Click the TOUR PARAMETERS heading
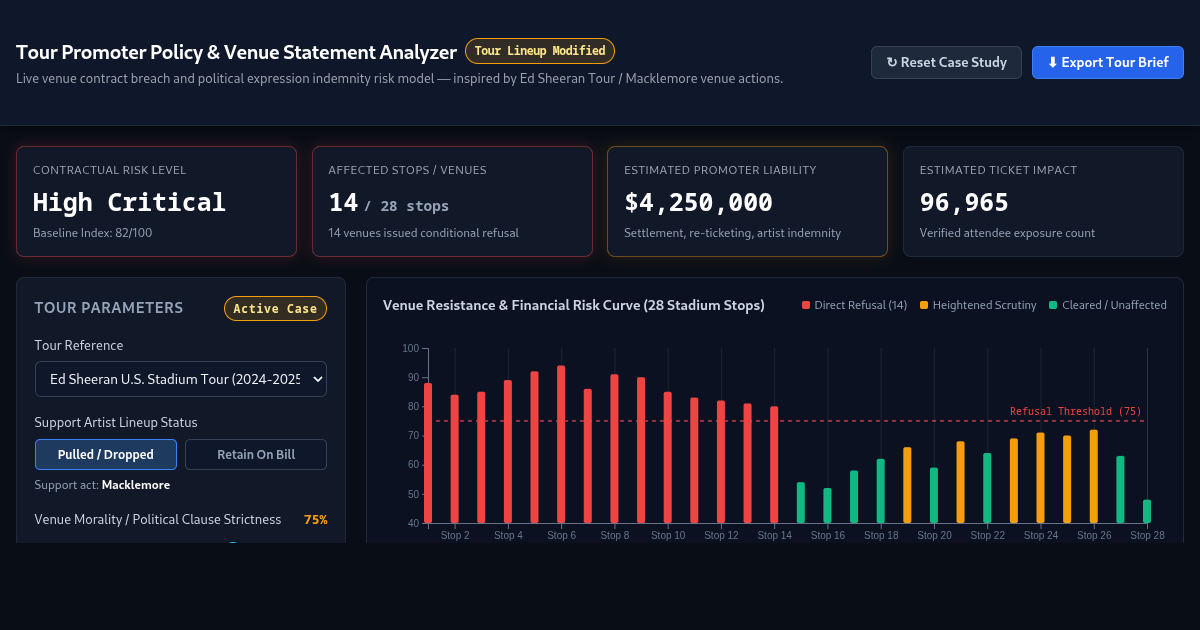 click(109, 308)
